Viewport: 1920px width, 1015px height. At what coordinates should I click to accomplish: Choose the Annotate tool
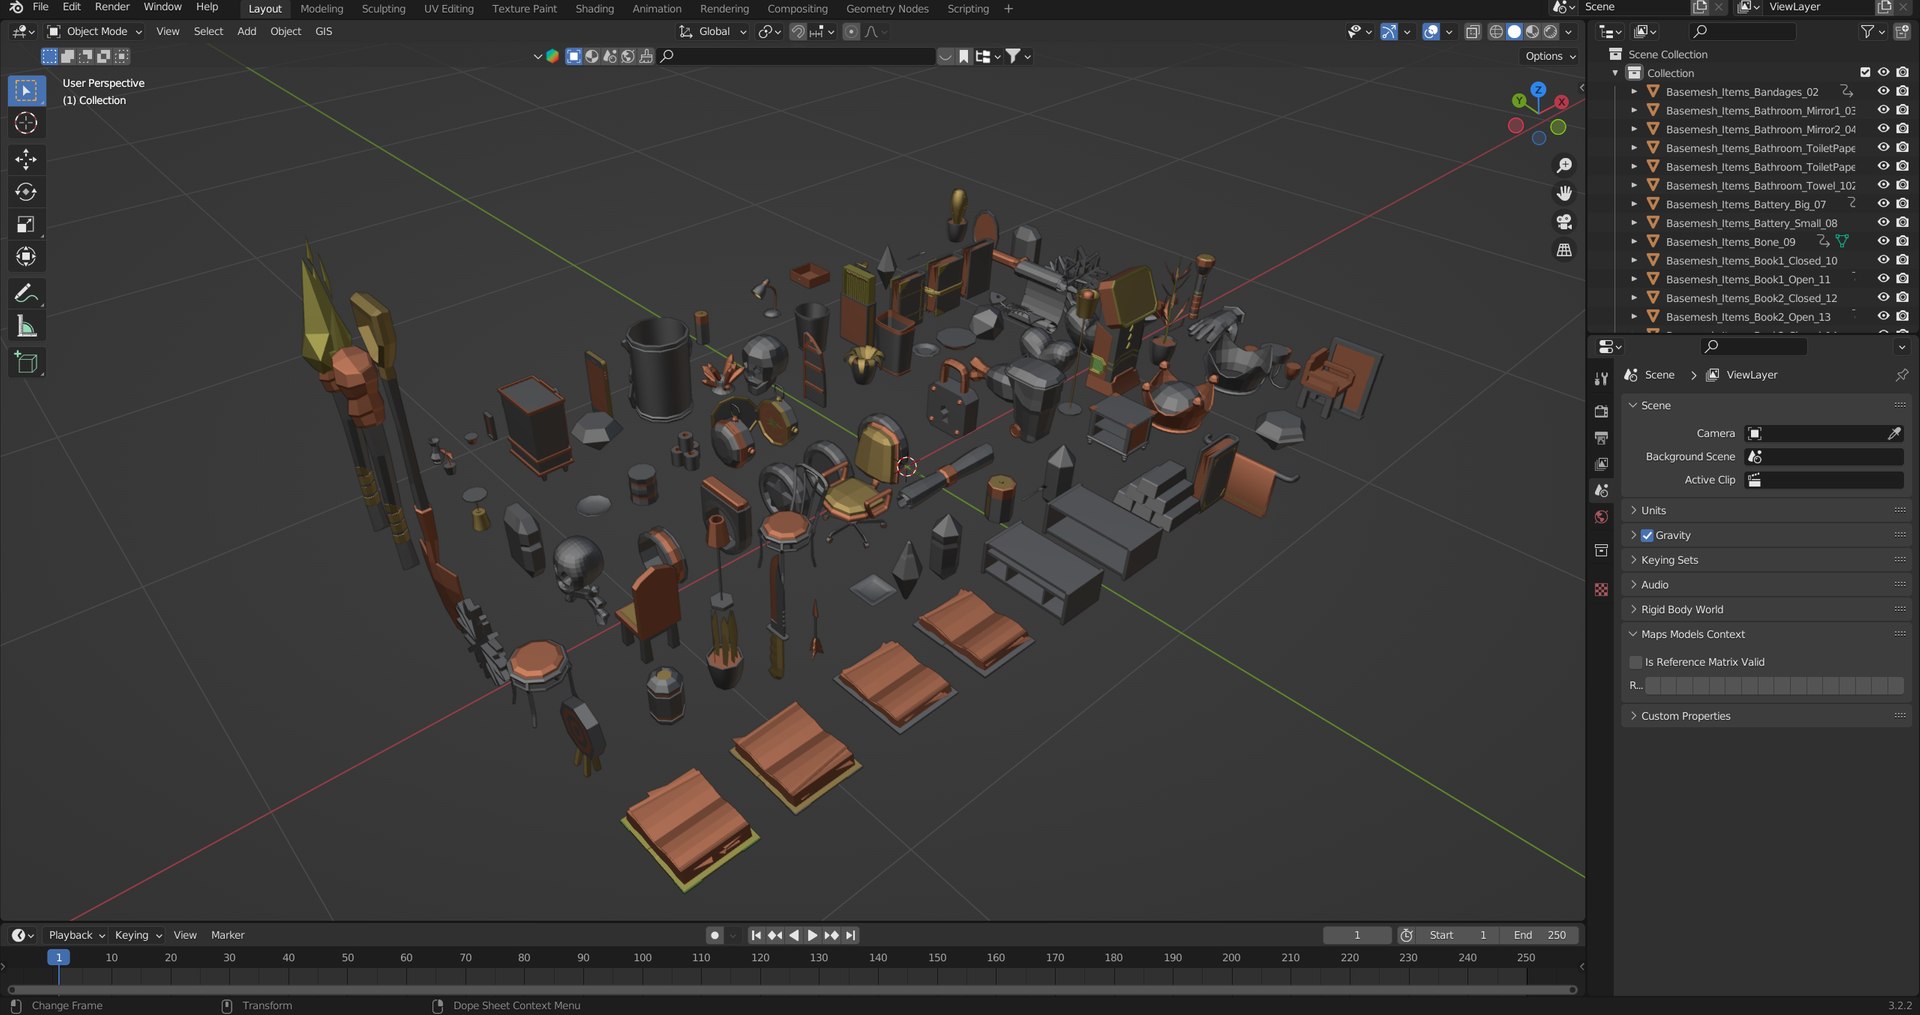26,293
